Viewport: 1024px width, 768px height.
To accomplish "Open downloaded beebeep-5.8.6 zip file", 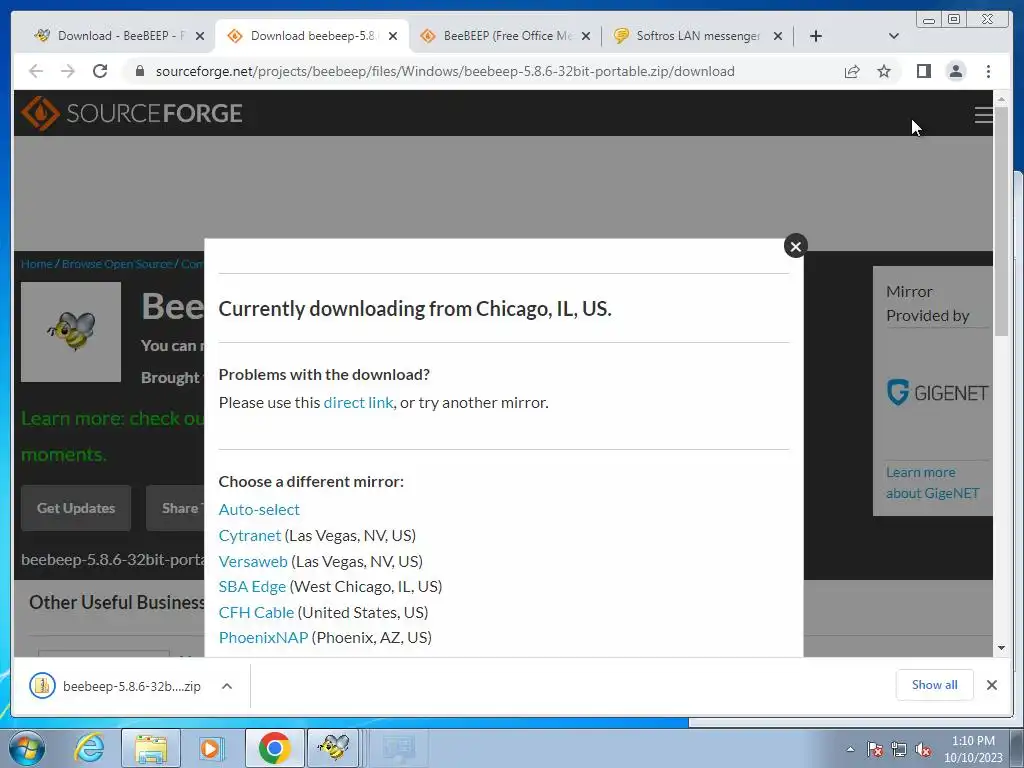I will pyautogui.click(x=118, y=686).
